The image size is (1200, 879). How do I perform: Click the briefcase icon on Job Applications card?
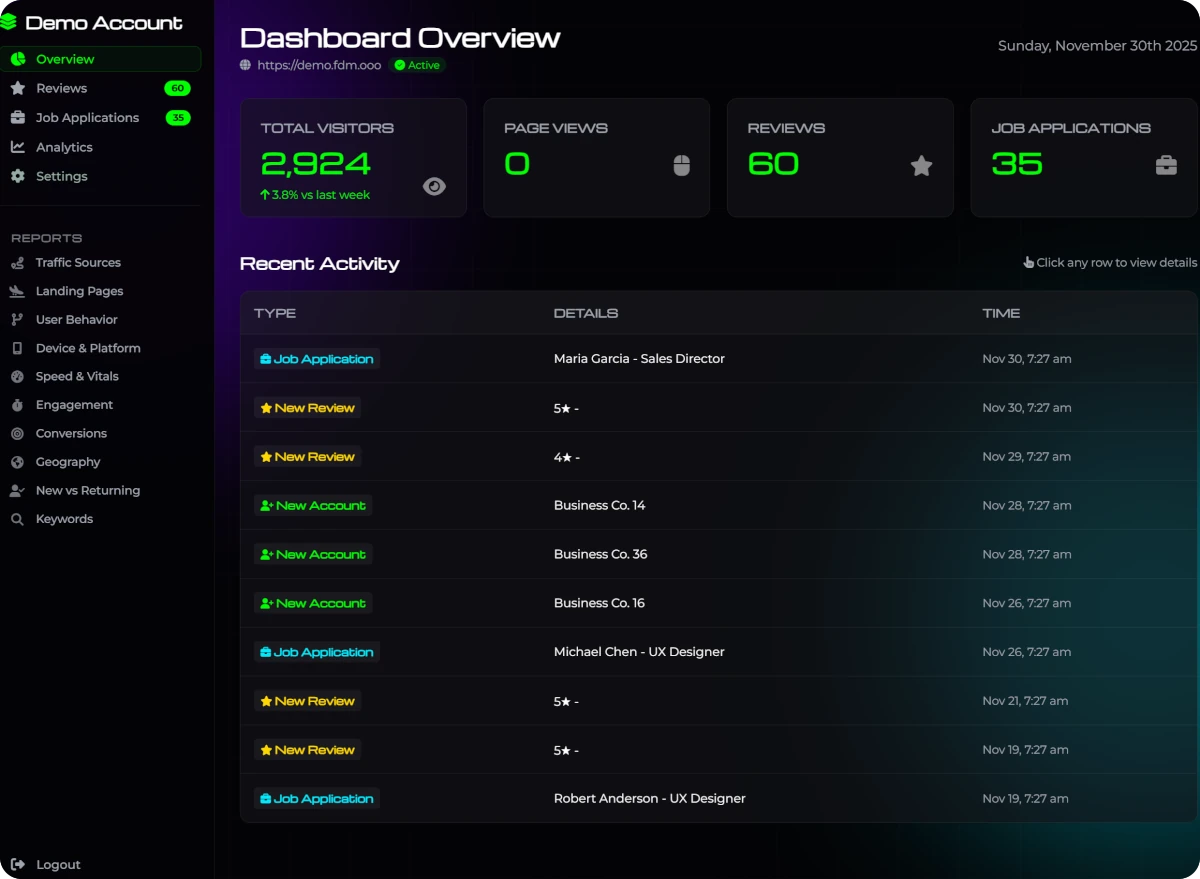[x=1166, y=166]
